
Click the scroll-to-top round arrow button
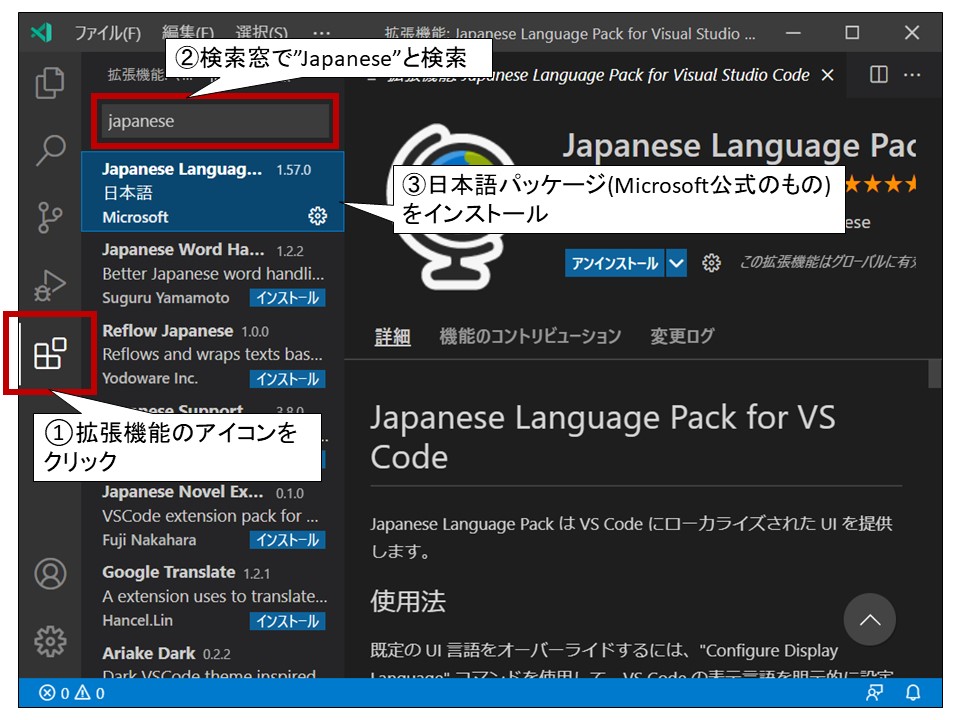click(869, 620)
